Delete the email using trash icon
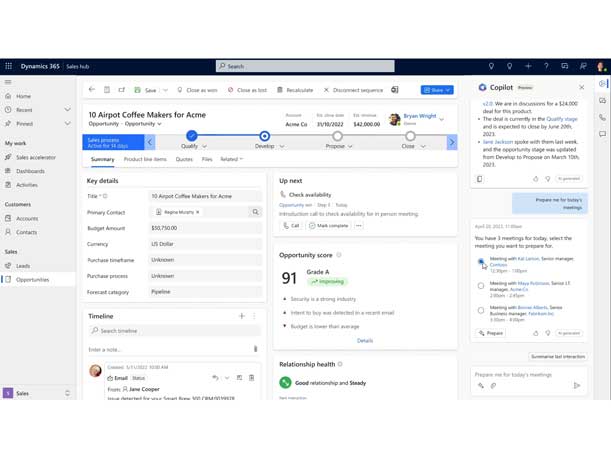Image resolution: width=611 pixels, height=458 pixels. pos(252,378)
